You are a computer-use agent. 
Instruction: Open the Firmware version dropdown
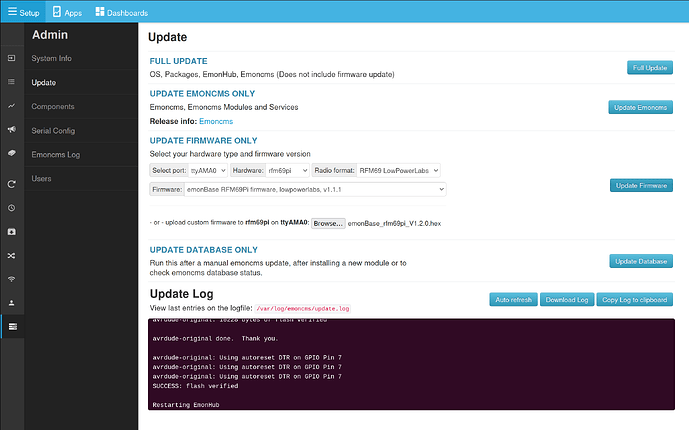(315, 190)
